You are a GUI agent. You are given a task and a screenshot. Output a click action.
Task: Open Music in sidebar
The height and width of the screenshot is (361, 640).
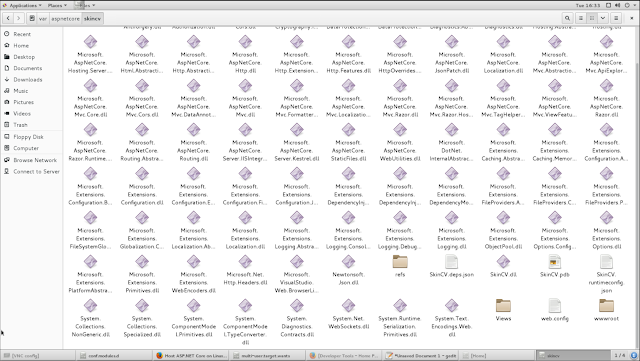tap(20, 91)
